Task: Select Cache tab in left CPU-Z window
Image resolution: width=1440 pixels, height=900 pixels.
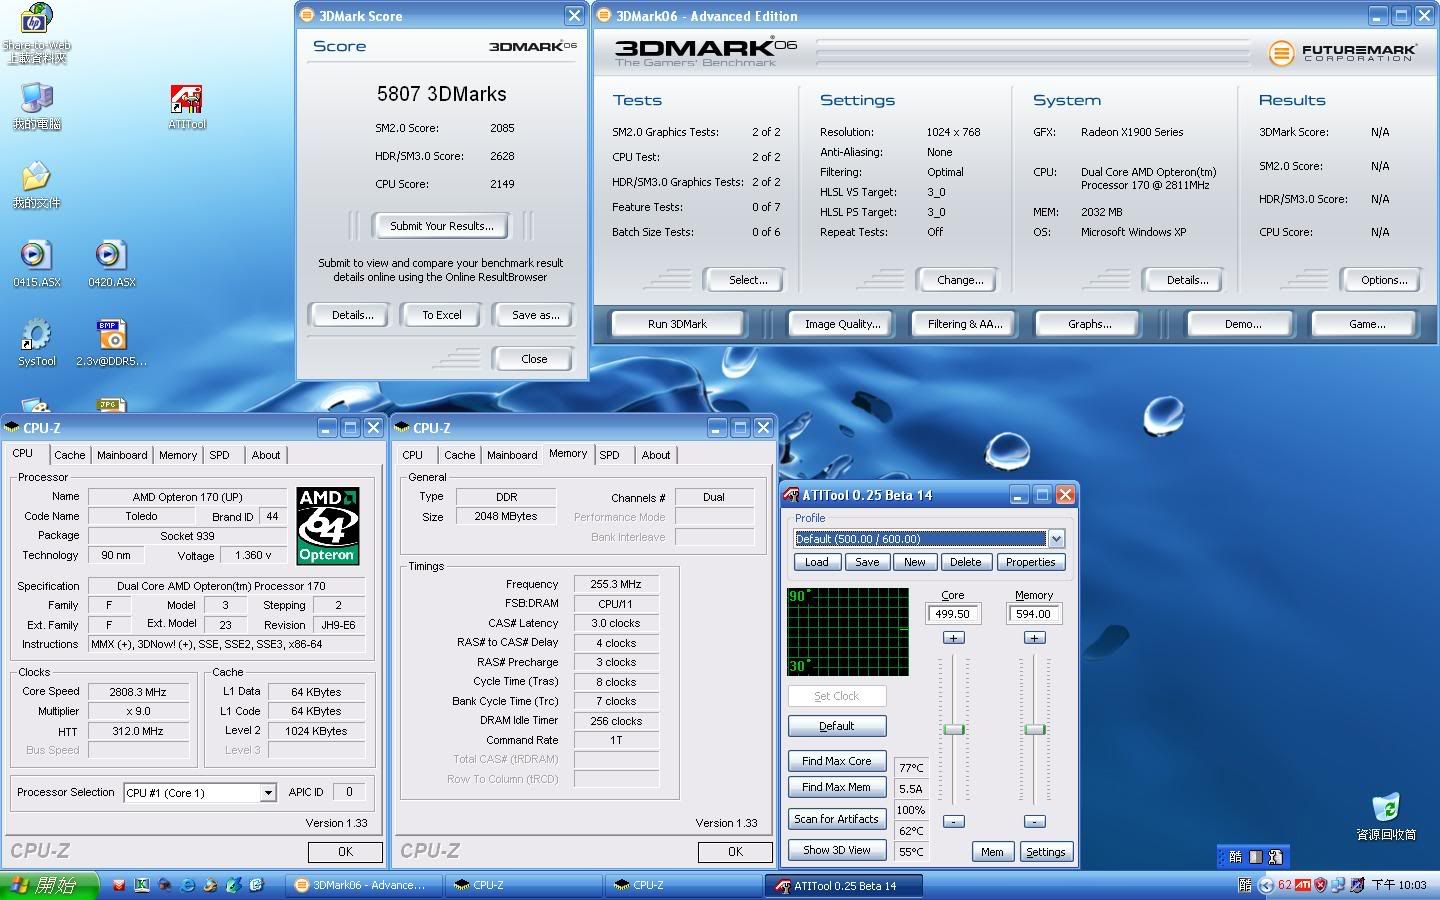Action: click(69, 455)
